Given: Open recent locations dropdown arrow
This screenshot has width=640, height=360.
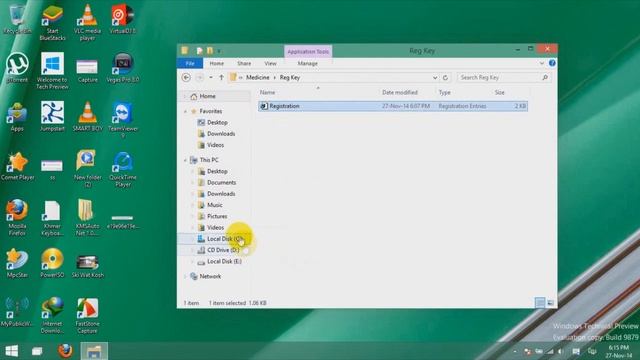Looking at the screenshot, I should coord(211,77).
